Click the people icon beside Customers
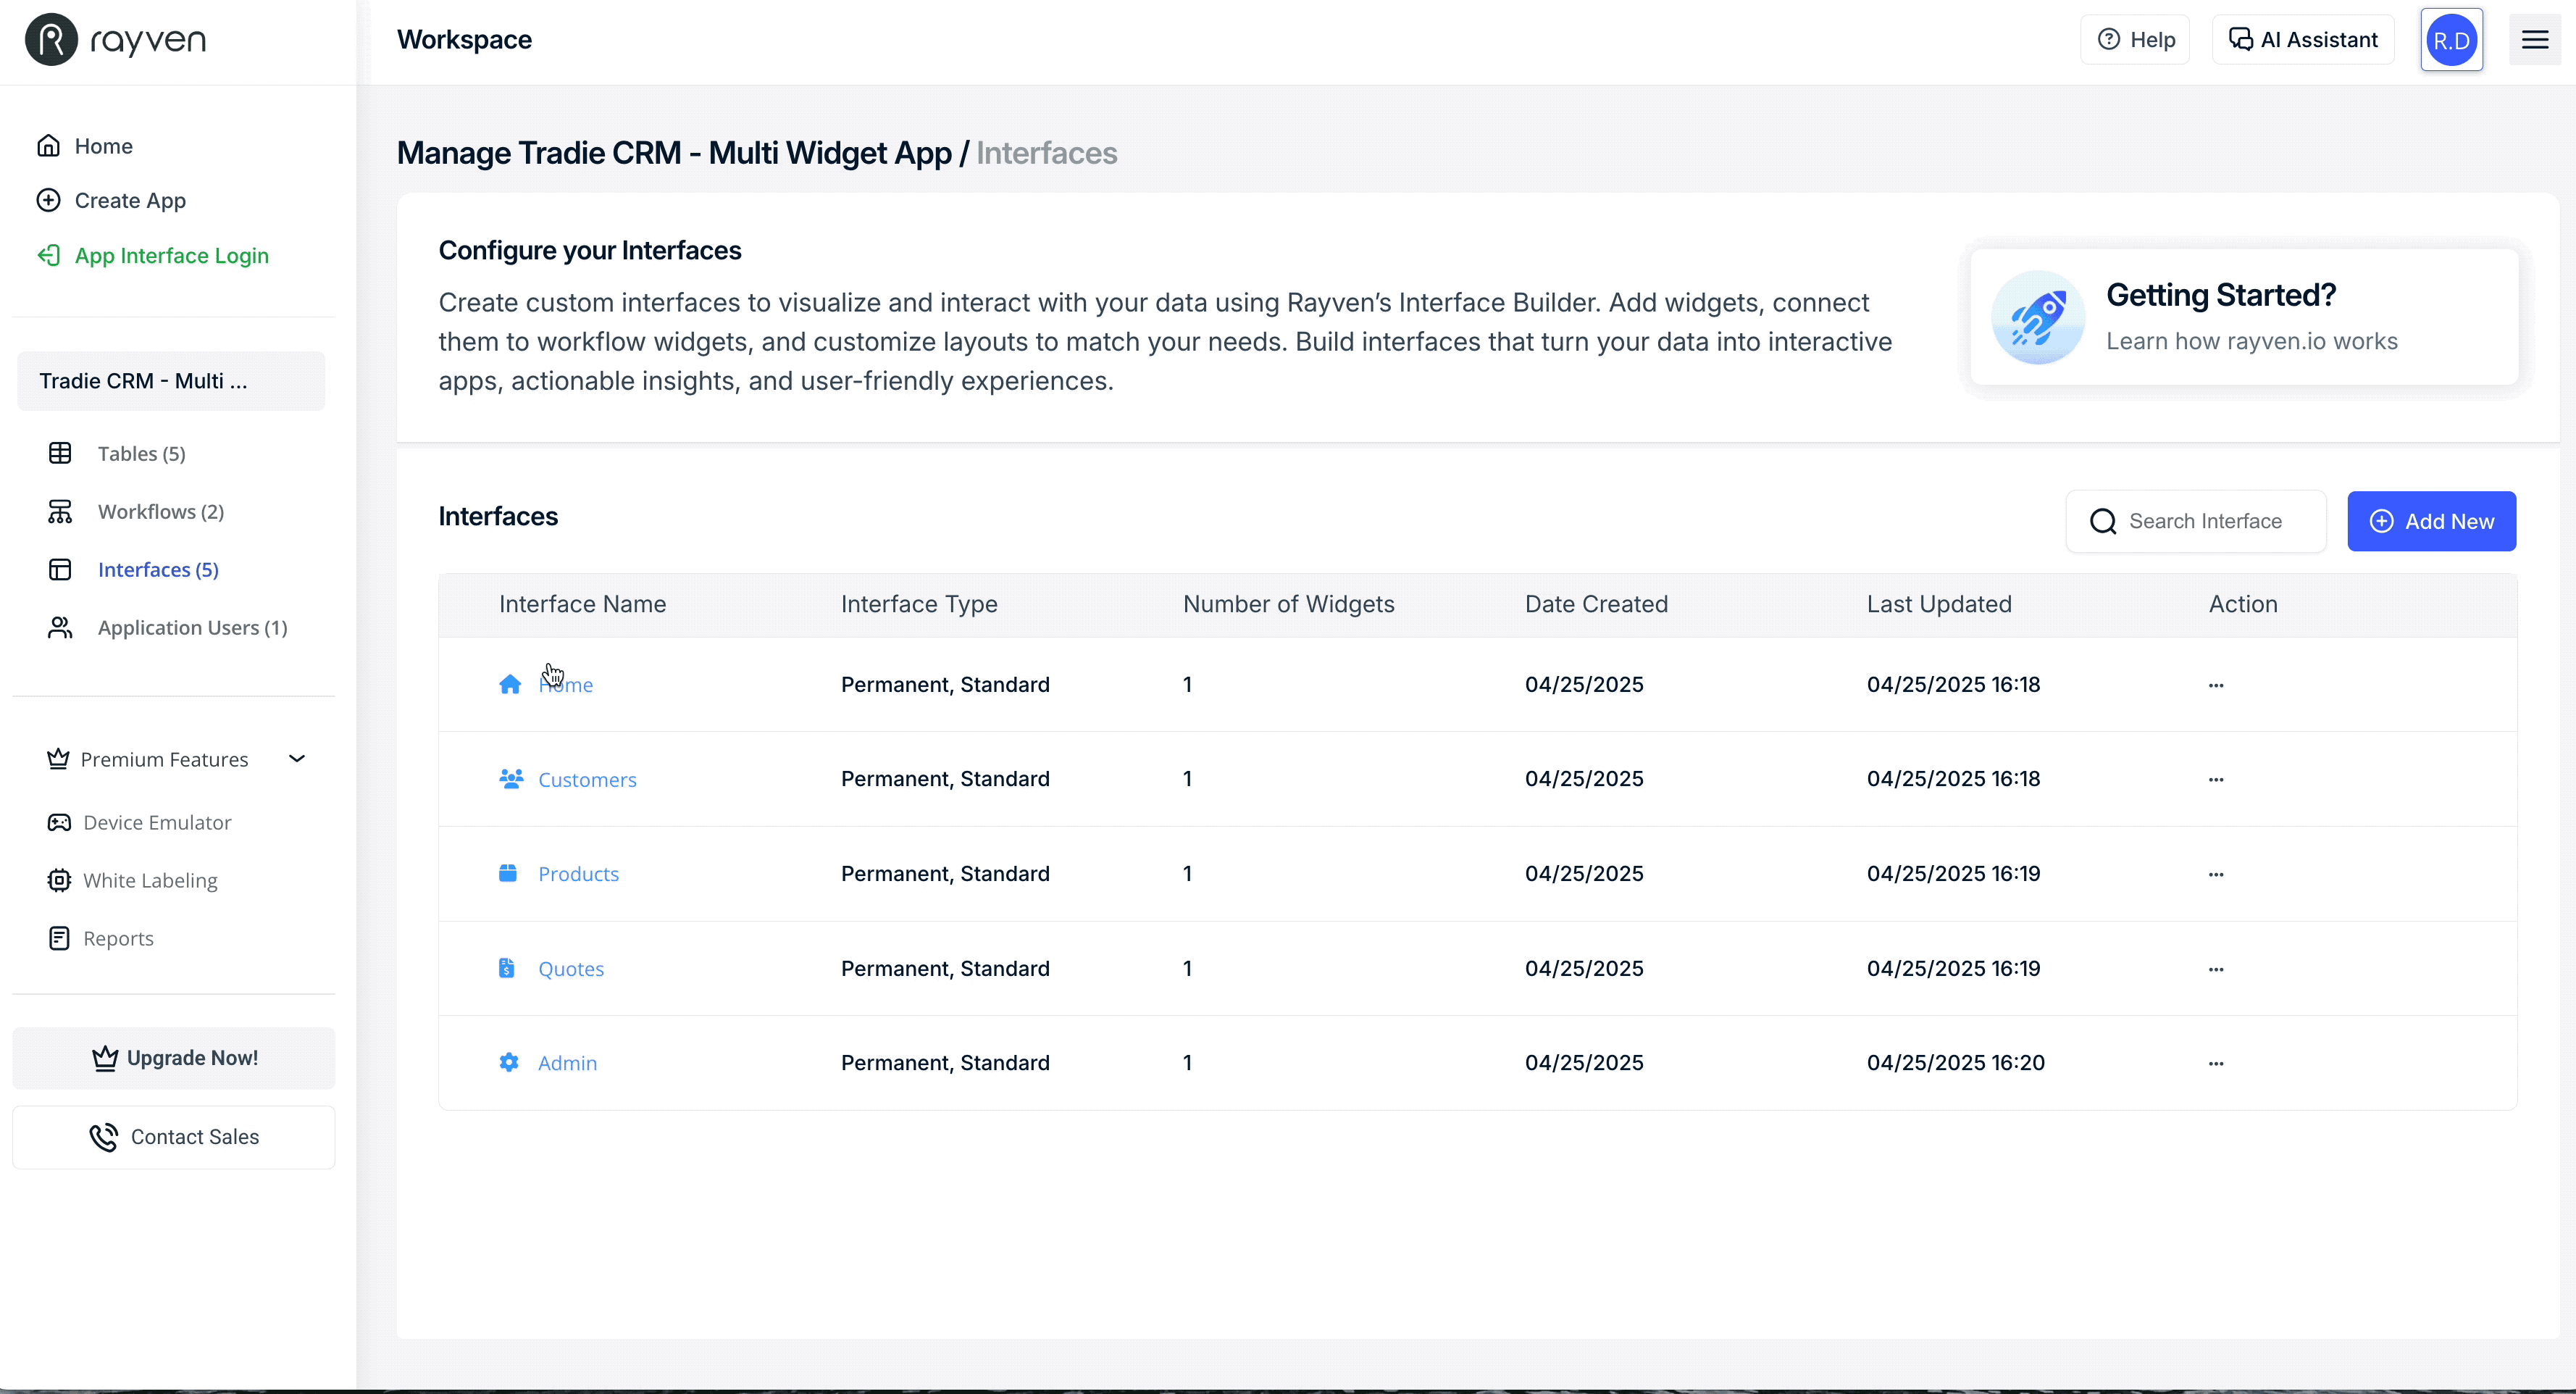This screenshot has height=1394, width=2576. [511, 778]
